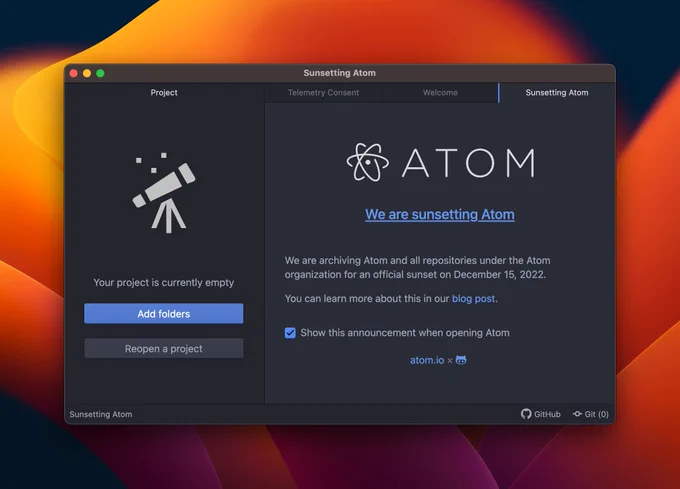Open the Telemetry Consent tab

pos(324,92)
